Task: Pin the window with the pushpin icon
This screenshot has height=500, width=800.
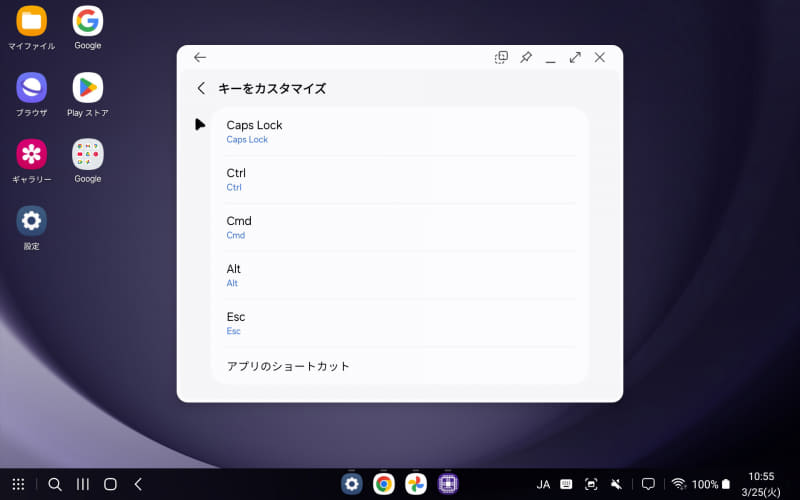Action: 526,58
